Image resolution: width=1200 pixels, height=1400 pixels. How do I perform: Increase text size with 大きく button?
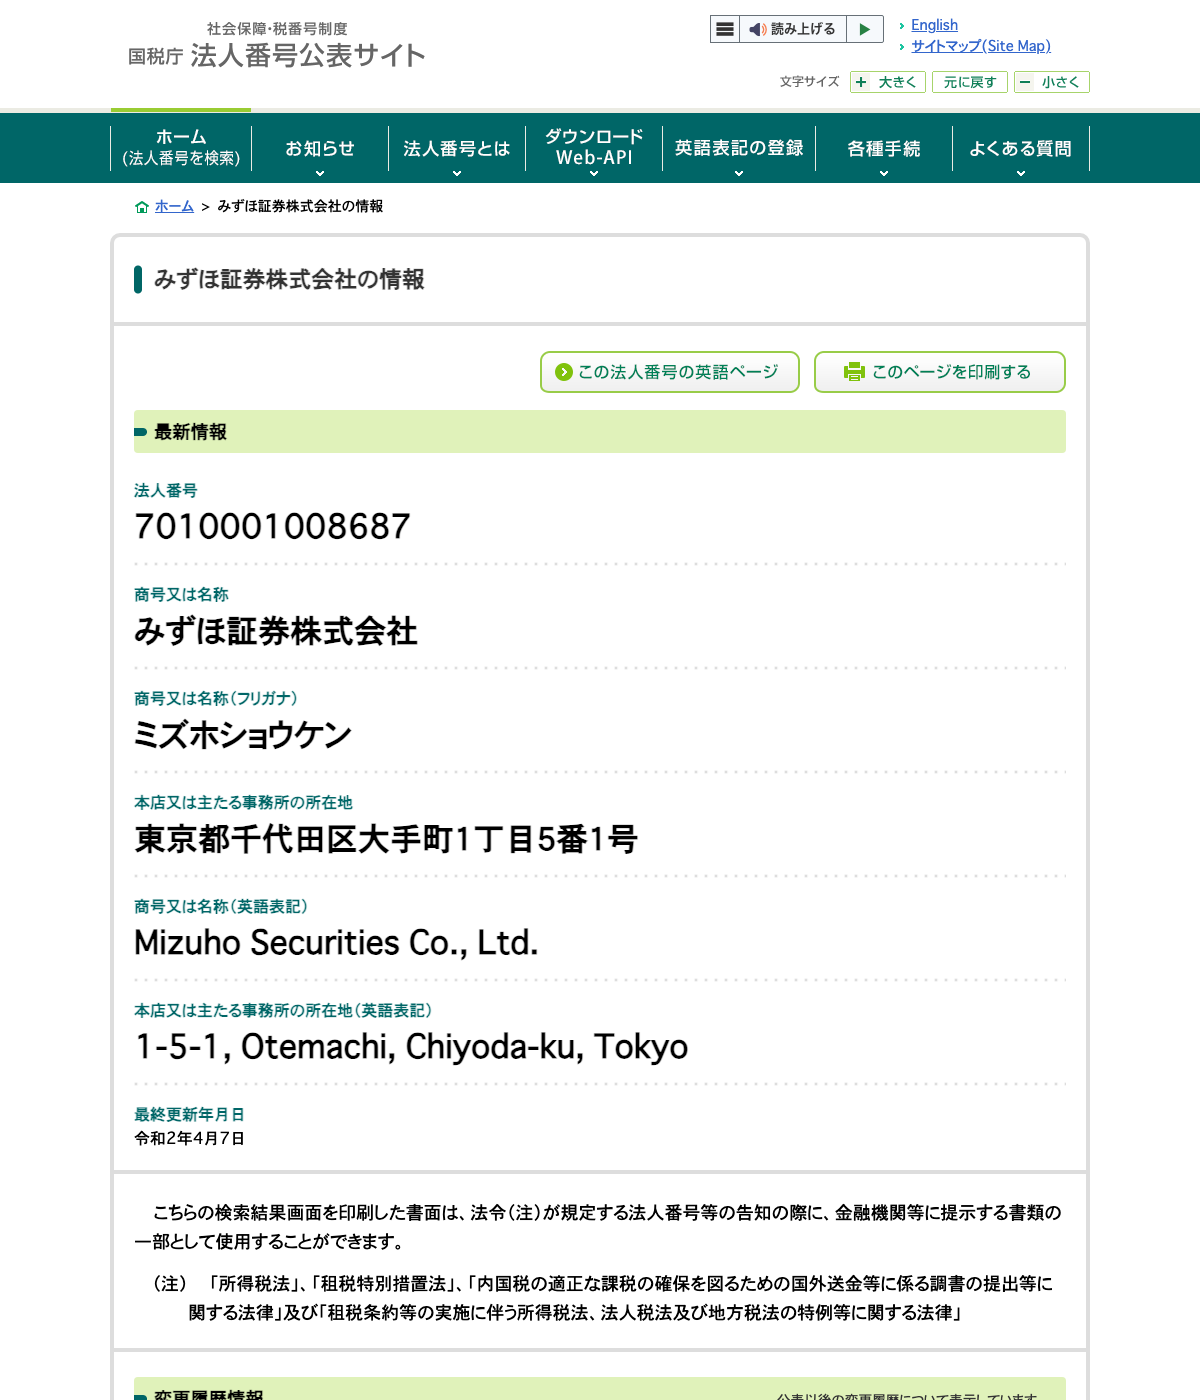888,82
